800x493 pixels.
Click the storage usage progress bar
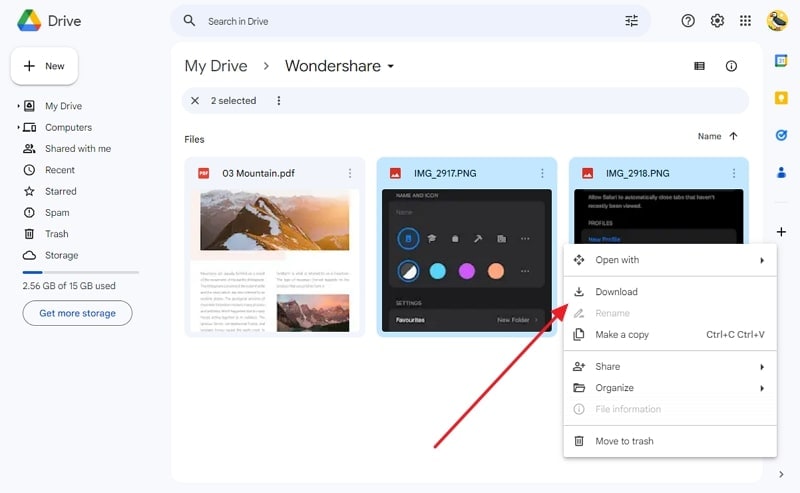click(81, 273)
